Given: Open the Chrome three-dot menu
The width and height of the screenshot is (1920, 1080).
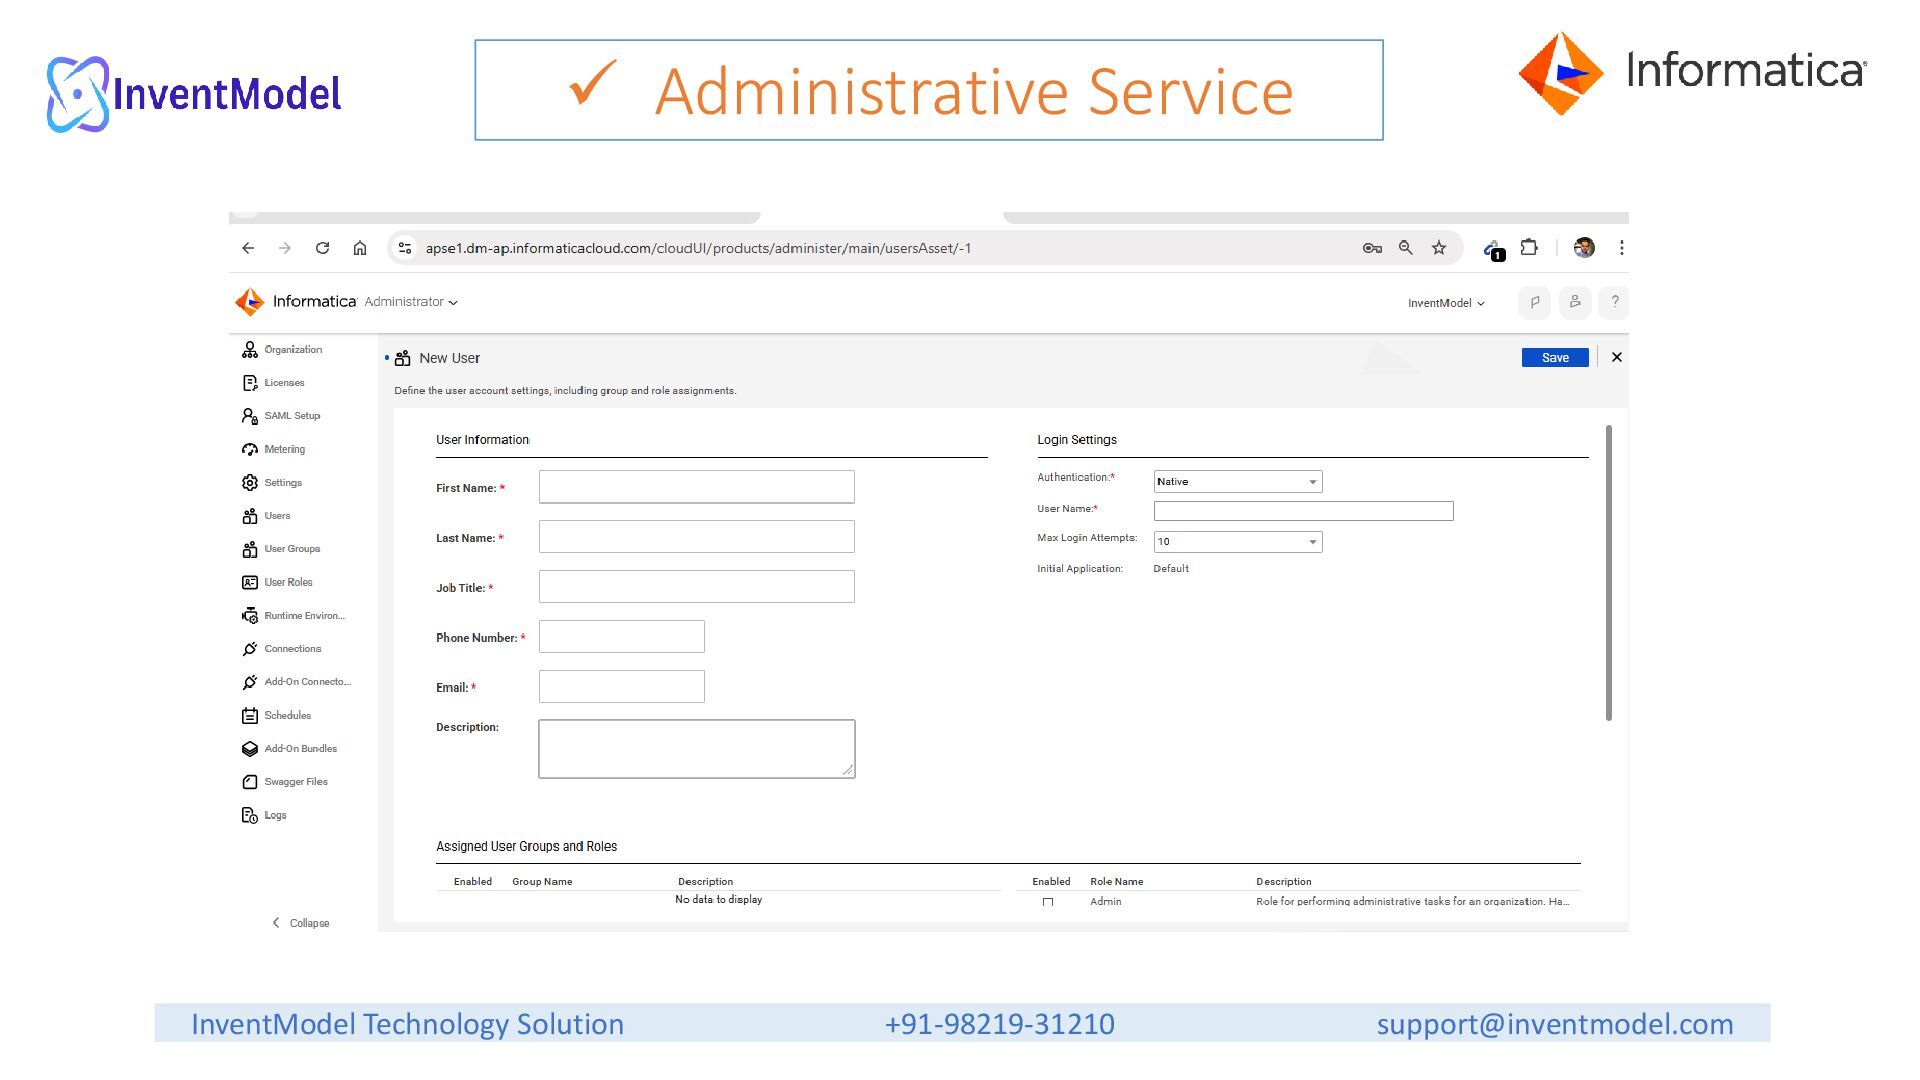Looking at the screenshot, I should click(x=1622, y=248).
